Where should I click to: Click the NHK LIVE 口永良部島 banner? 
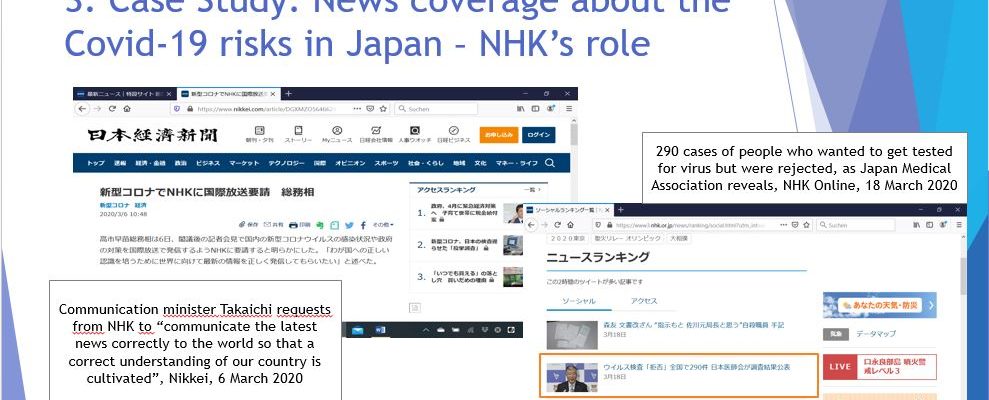pyautogui.click(x=879, y=367)
